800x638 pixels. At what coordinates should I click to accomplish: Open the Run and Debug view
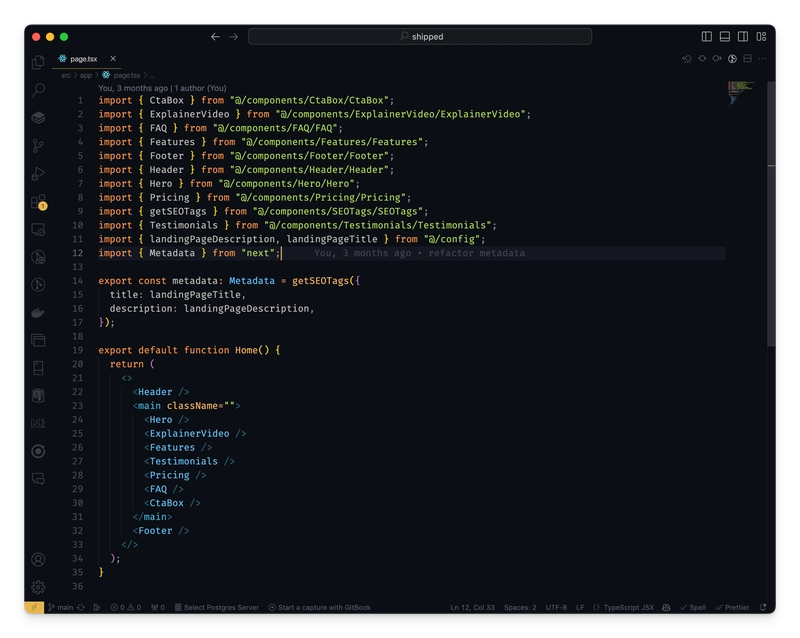click(38, 174)
